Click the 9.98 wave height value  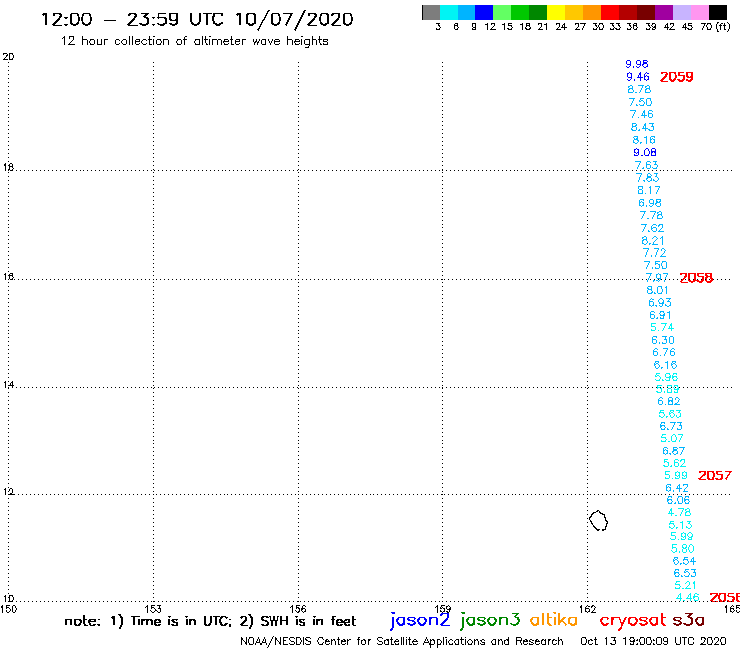click(637, 64)
